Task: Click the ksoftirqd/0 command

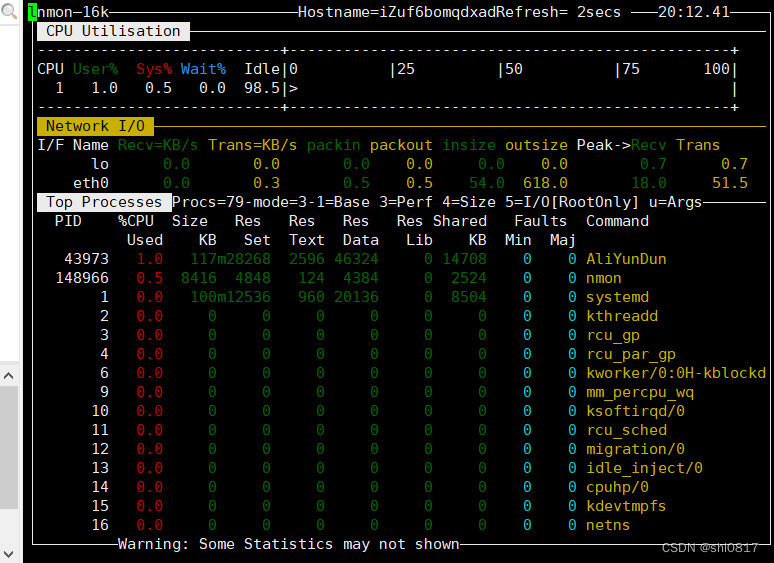Action: 635,411
